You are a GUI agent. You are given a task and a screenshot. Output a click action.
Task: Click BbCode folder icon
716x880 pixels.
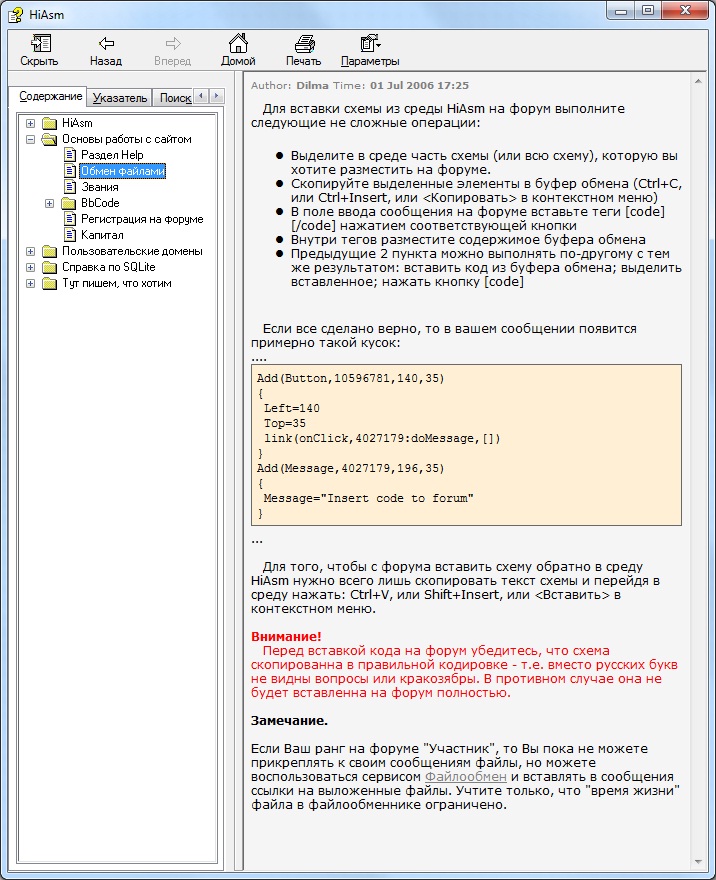(68, 203)
